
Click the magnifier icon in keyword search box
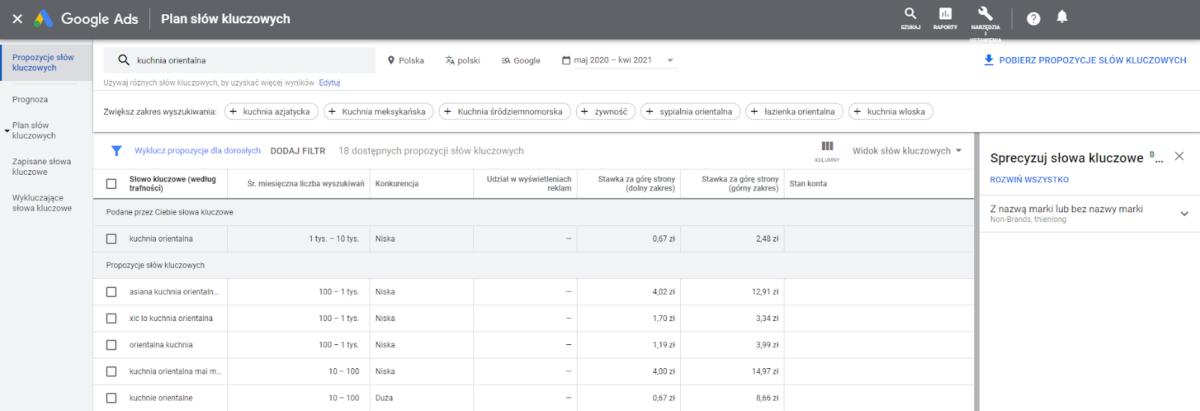(123, 60)
